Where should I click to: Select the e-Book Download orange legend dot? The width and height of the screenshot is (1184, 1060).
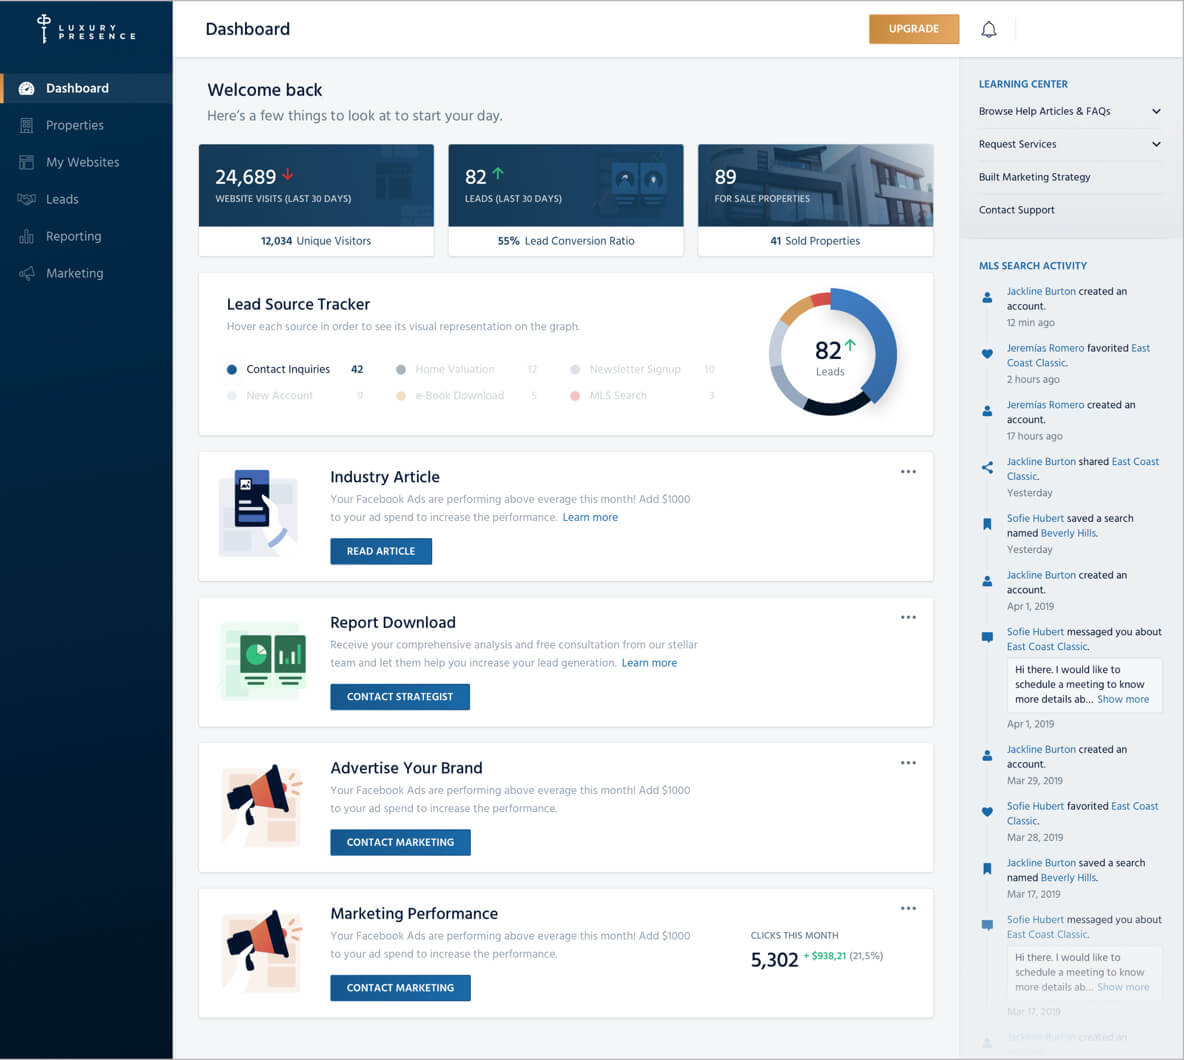pos(401,396)
